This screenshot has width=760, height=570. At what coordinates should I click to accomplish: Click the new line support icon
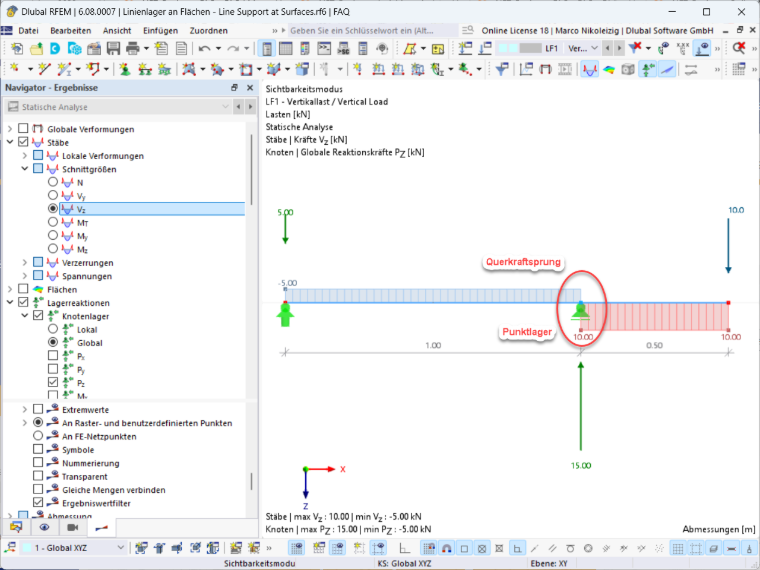[144, 70]
